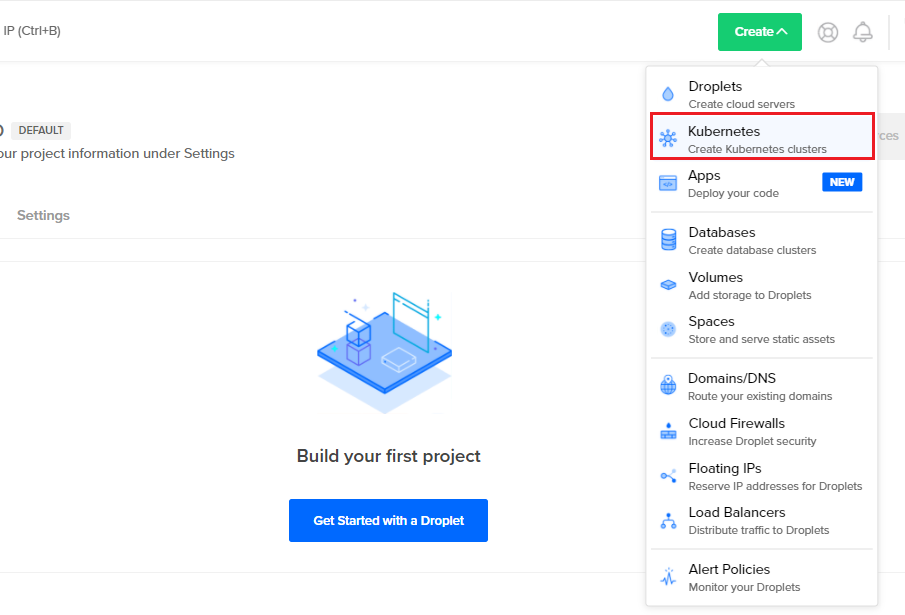Click the DEFAULT project badge
Viewport: 905px width, 615px height.
click(41, 130)
